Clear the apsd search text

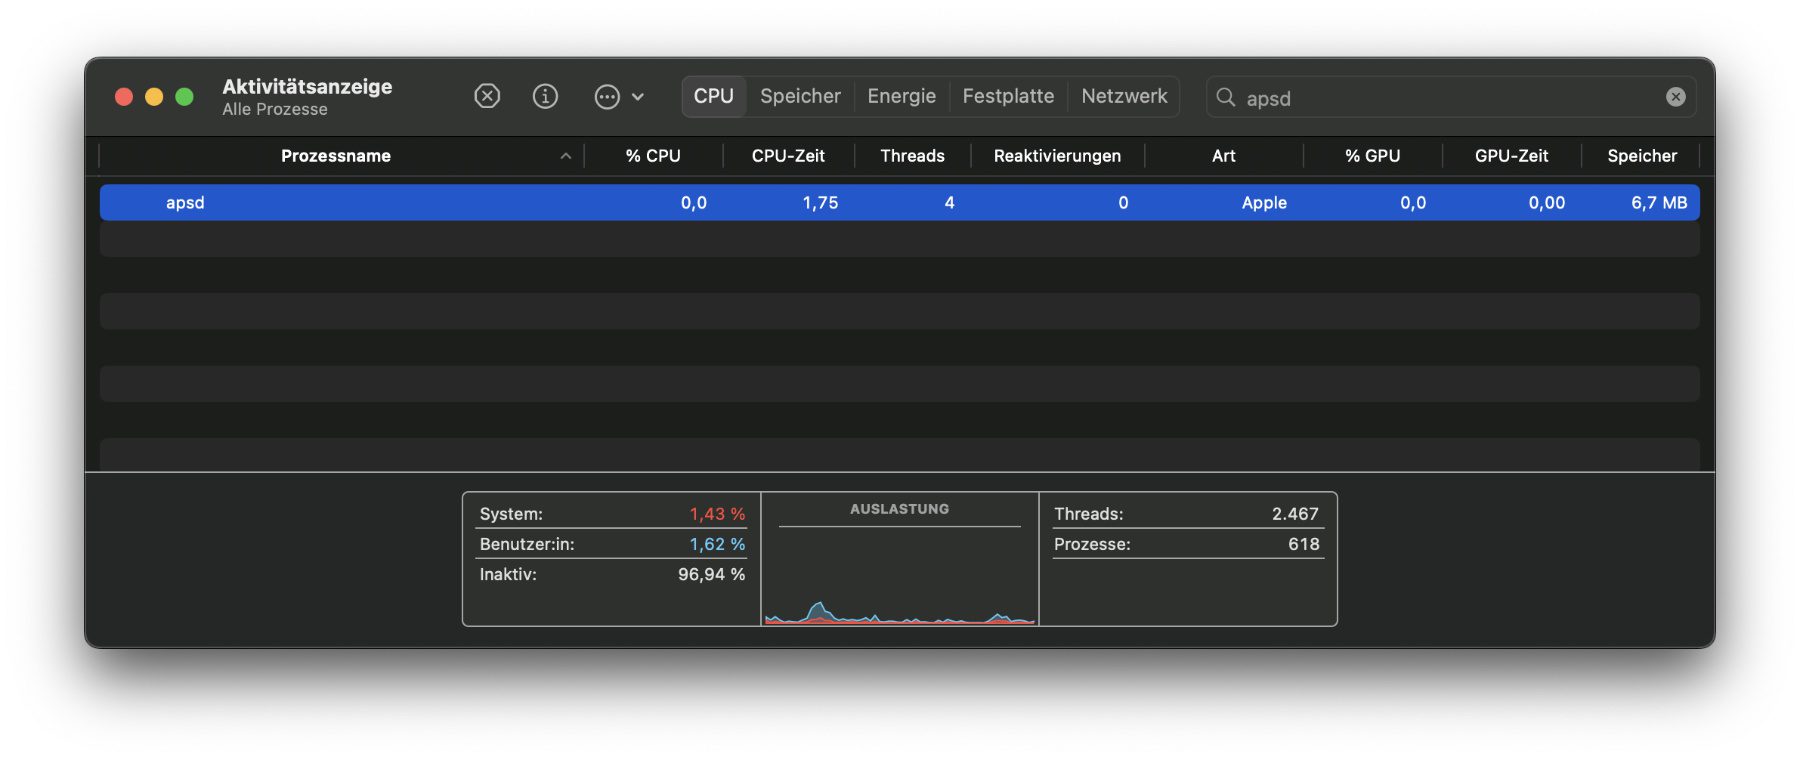pyautogui.click(x=1676, y=97)
